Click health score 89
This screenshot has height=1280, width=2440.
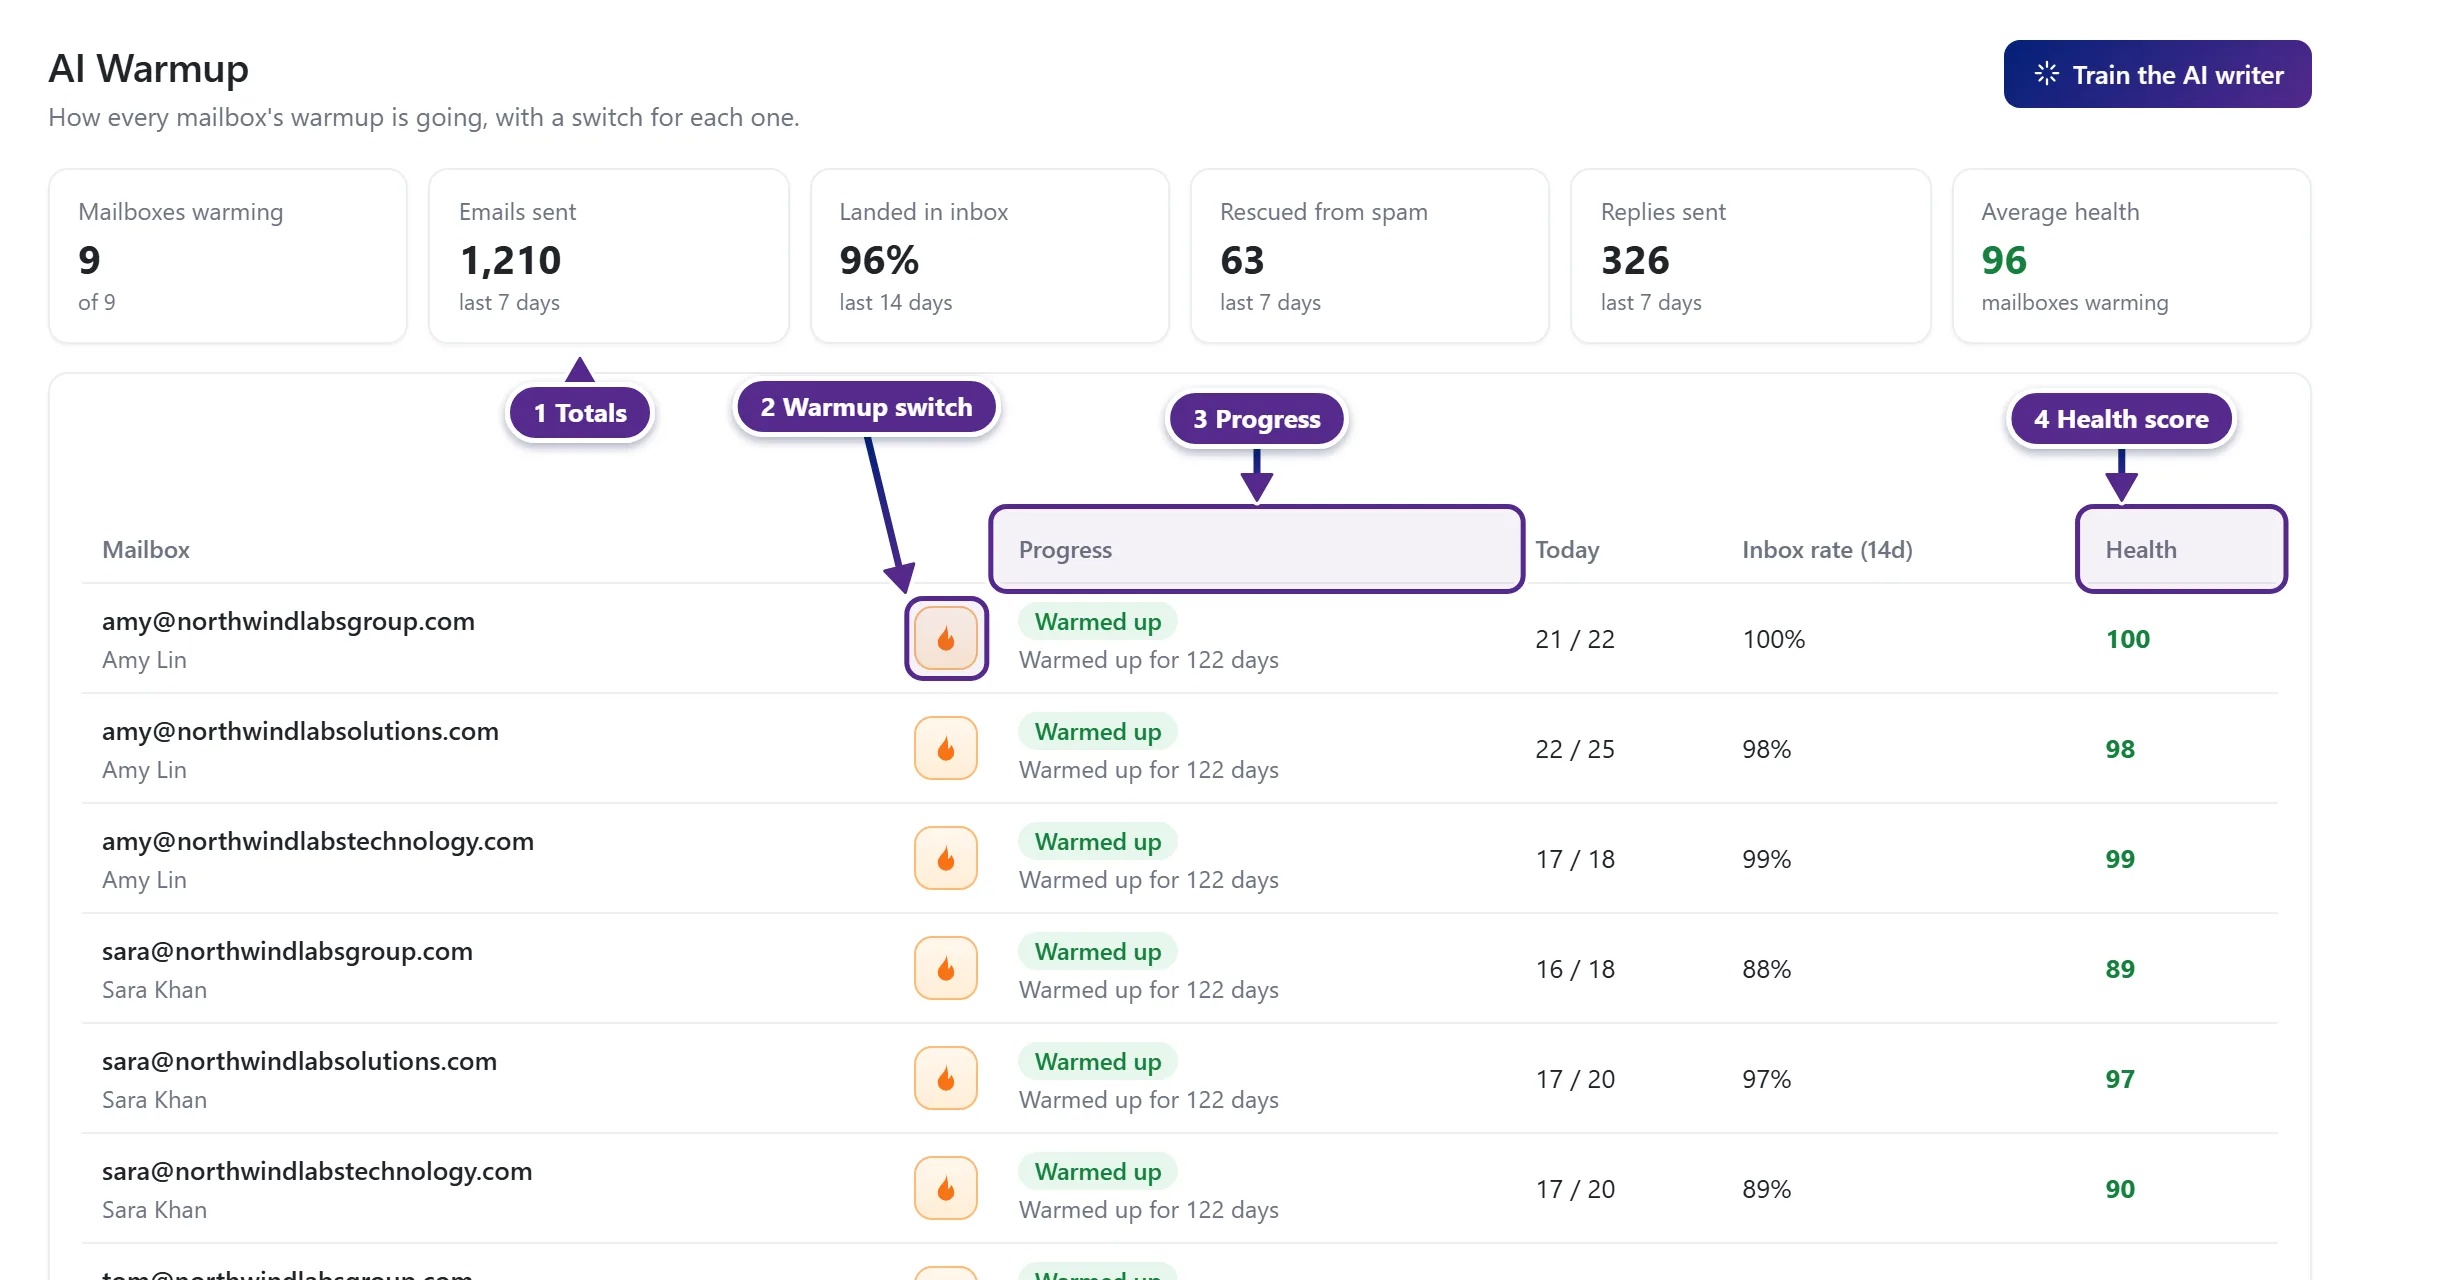click(x=2120, y=969)
